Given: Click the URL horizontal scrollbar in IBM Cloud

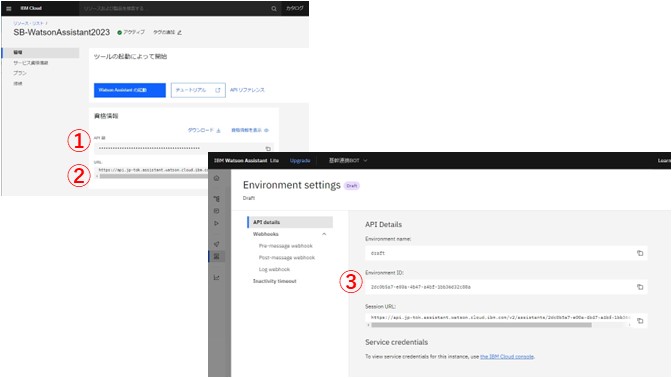Looking at the screenshot, I should point(153,176).
